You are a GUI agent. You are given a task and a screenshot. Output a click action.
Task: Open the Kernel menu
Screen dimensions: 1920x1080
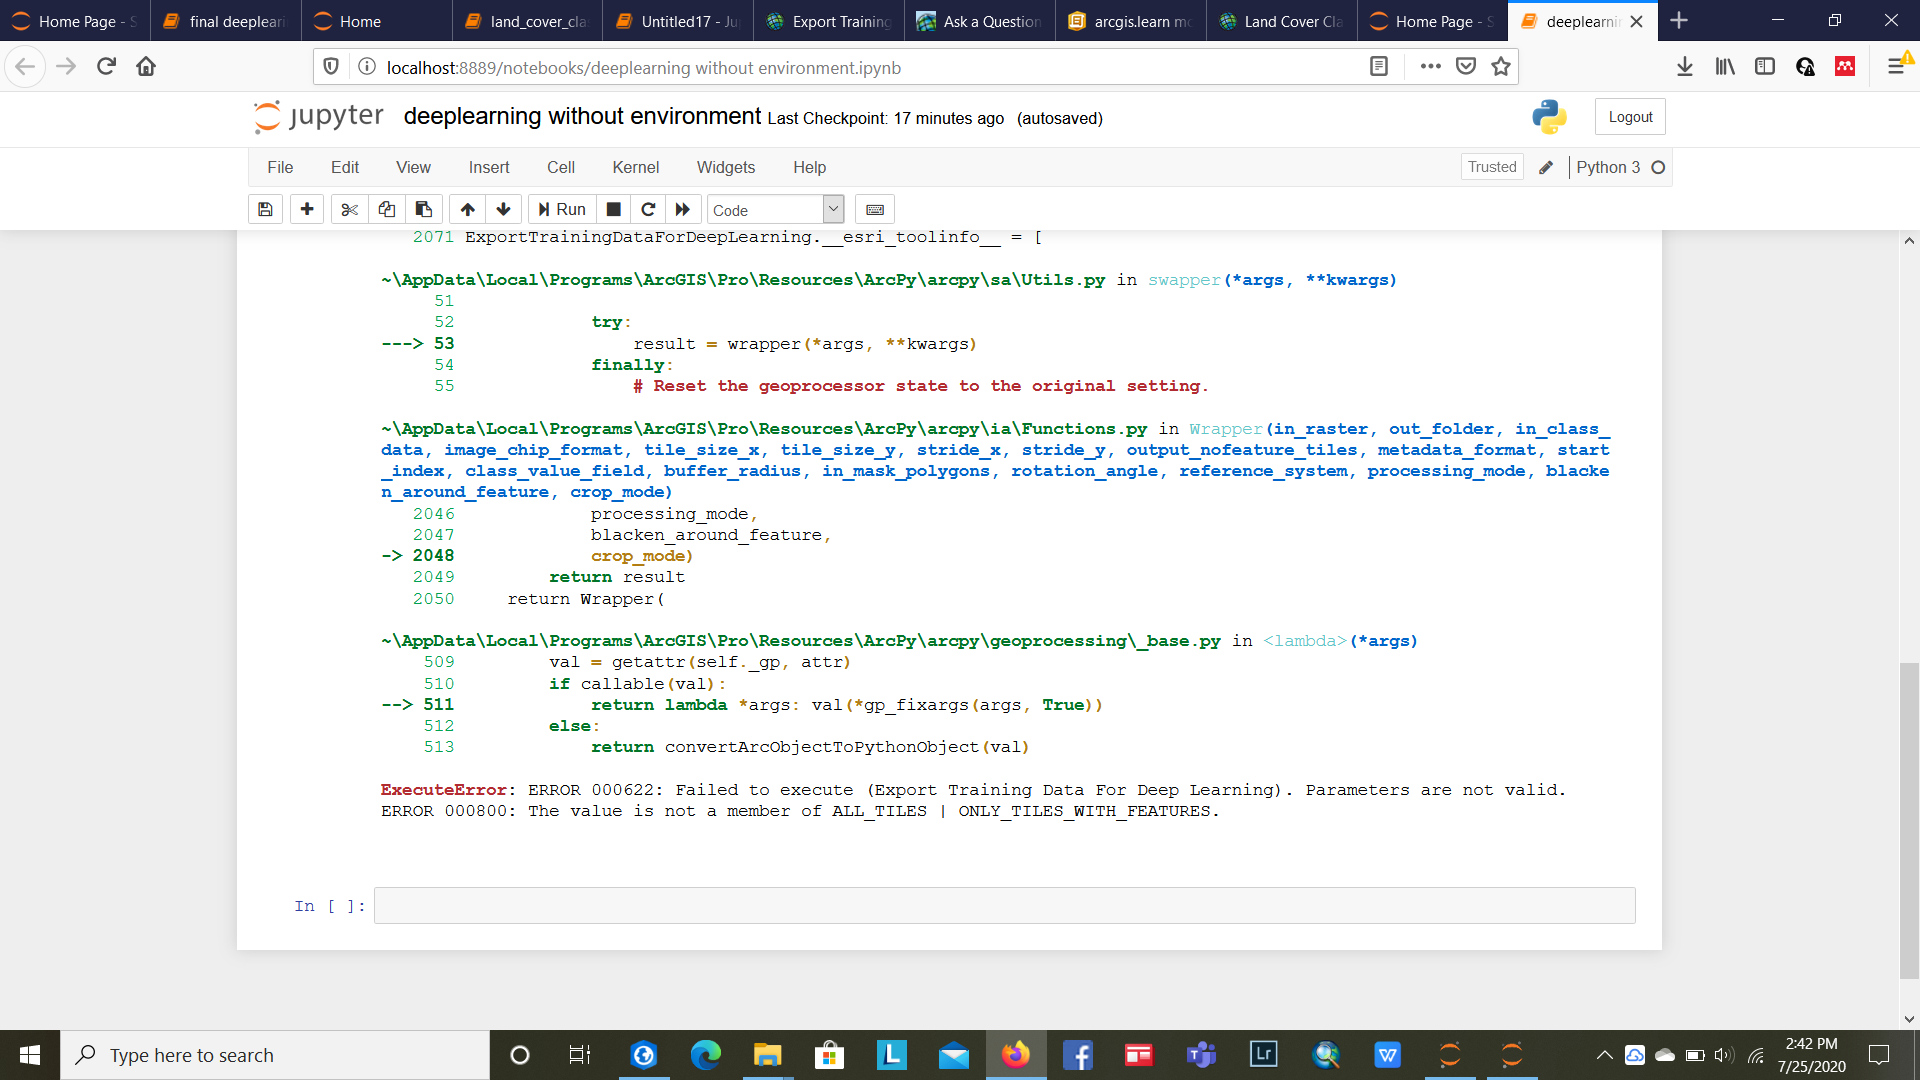(x=636, y=167)
